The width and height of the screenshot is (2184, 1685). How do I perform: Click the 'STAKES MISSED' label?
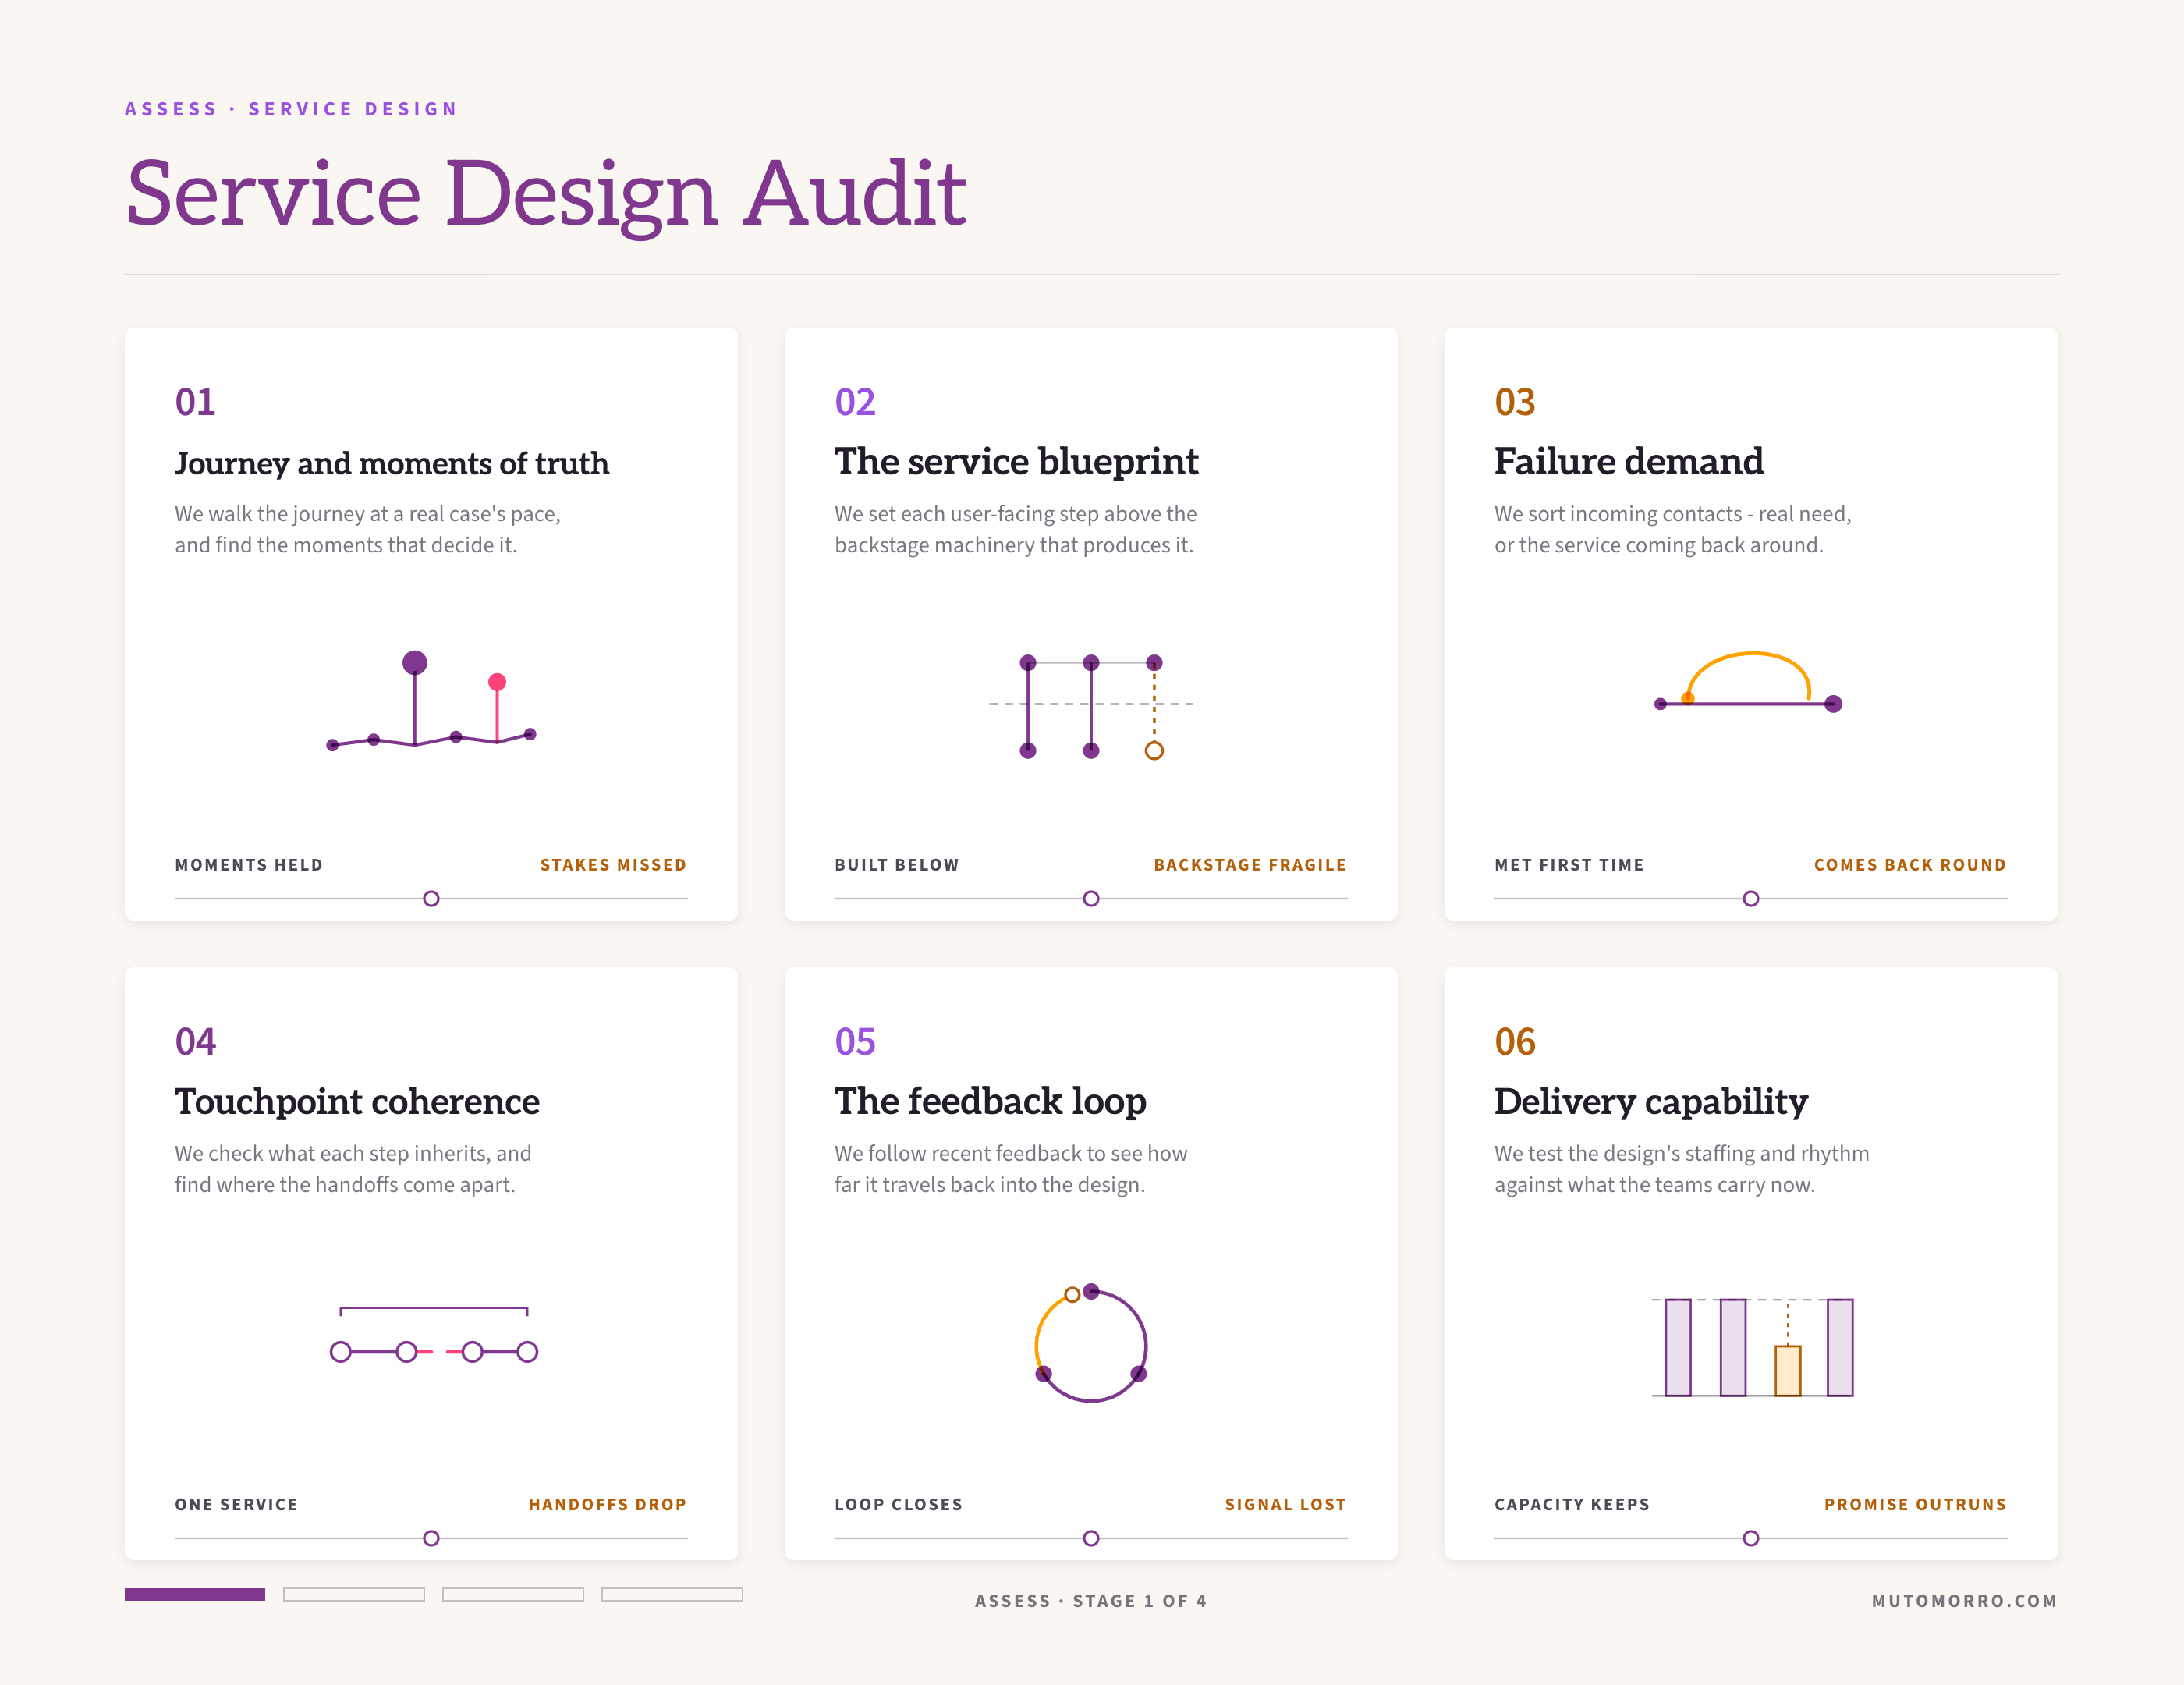613,865
